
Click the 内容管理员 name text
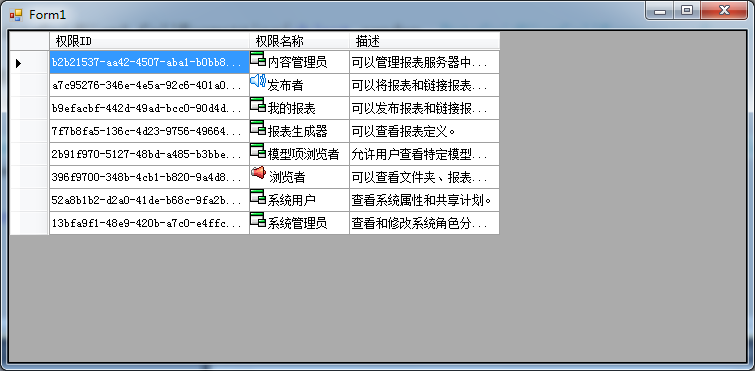pos(298,62)
